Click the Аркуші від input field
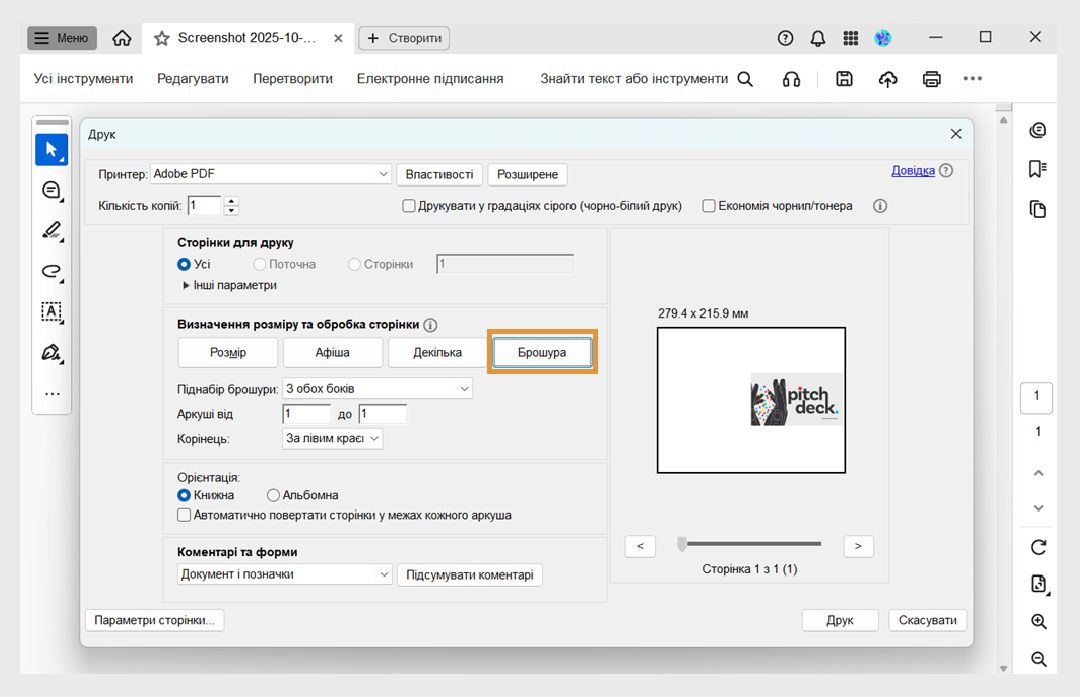Screen dimensions: 1080x697 click(307, 414)
